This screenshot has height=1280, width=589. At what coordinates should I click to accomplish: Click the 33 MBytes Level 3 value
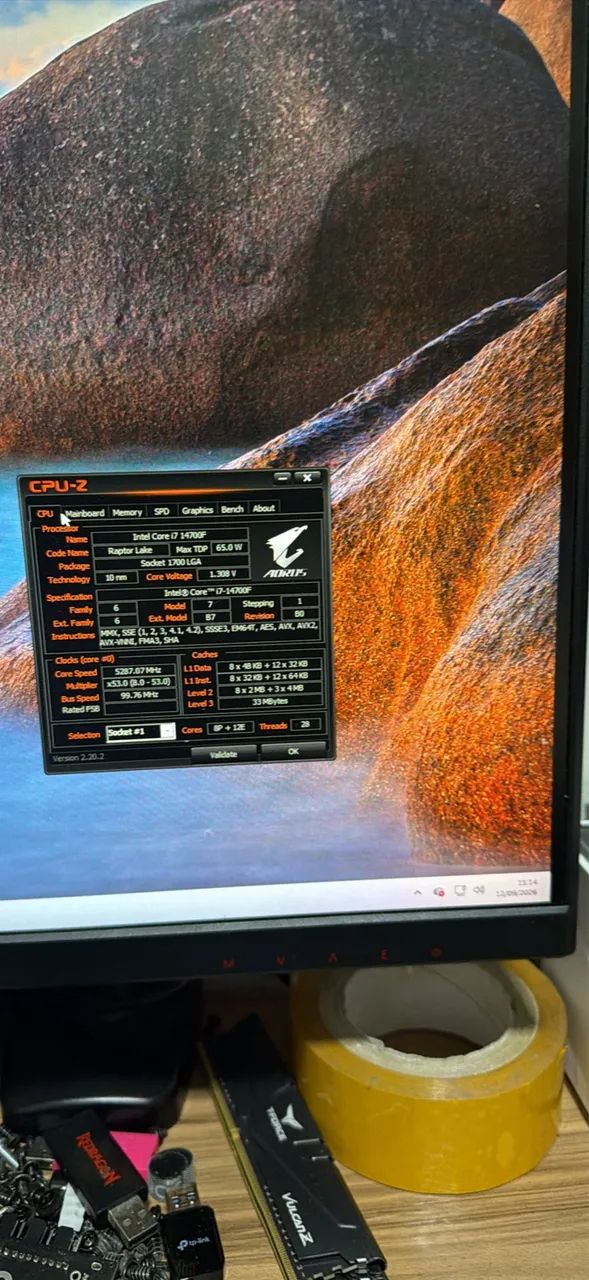pos(268,701)
